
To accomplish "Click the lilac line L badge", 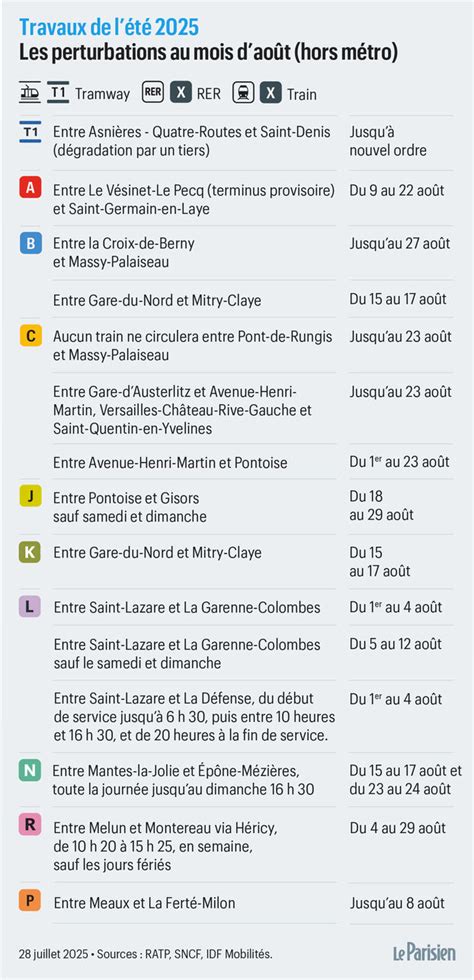I will pyautogui.click(x=31, y=606).
